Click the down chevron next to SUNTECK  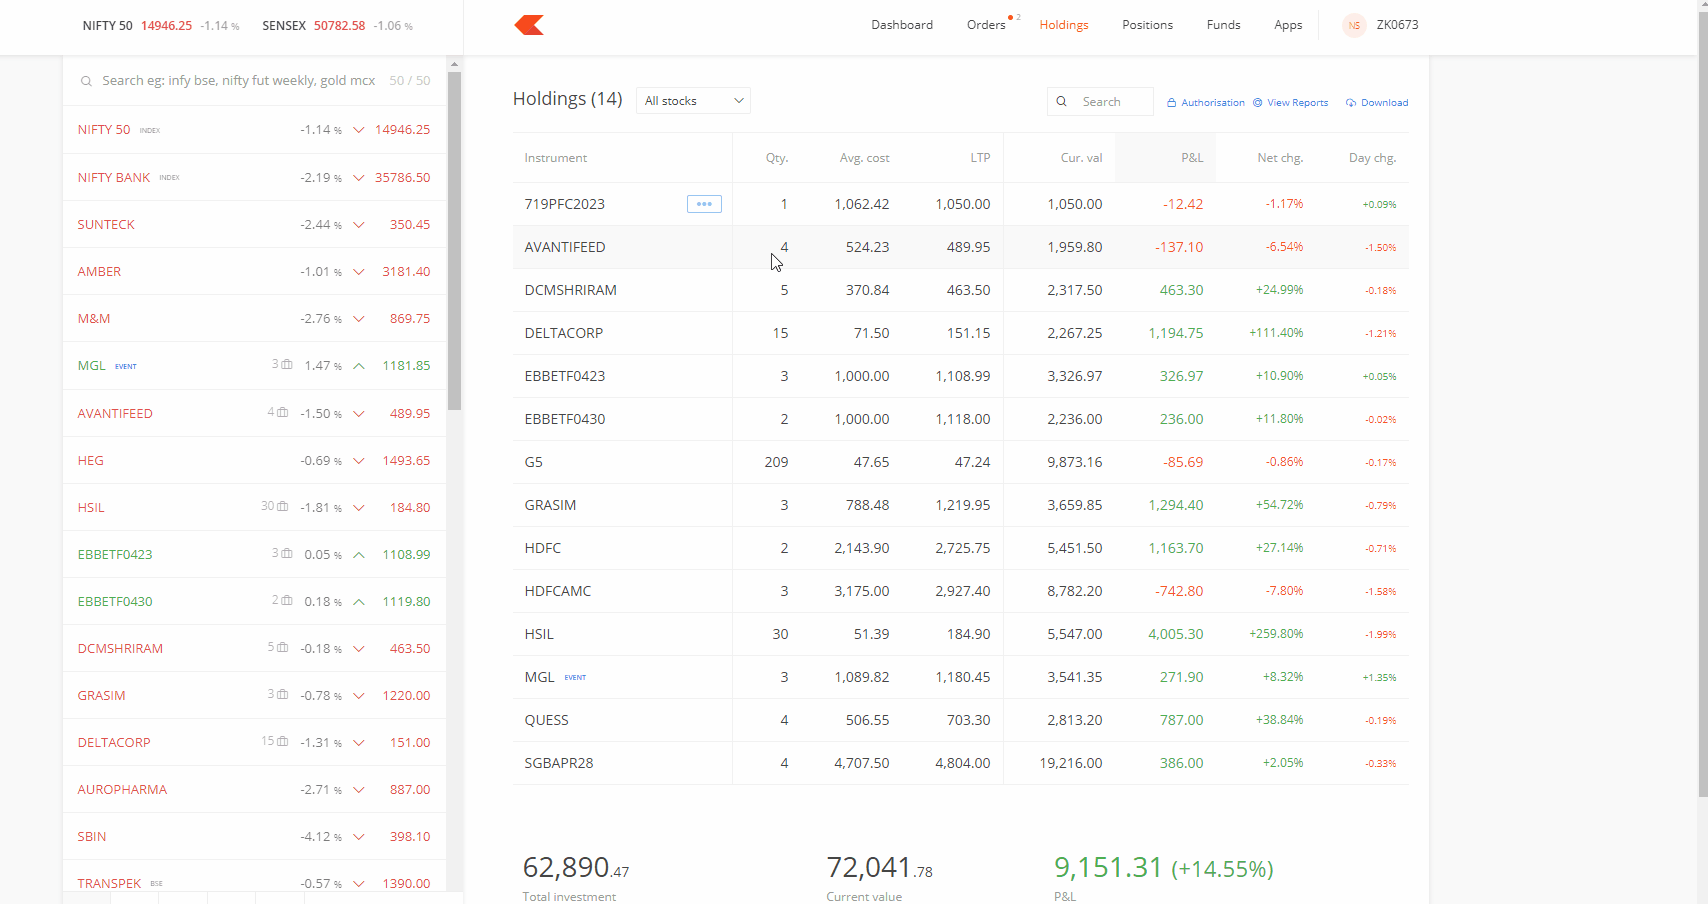[359, 225]
